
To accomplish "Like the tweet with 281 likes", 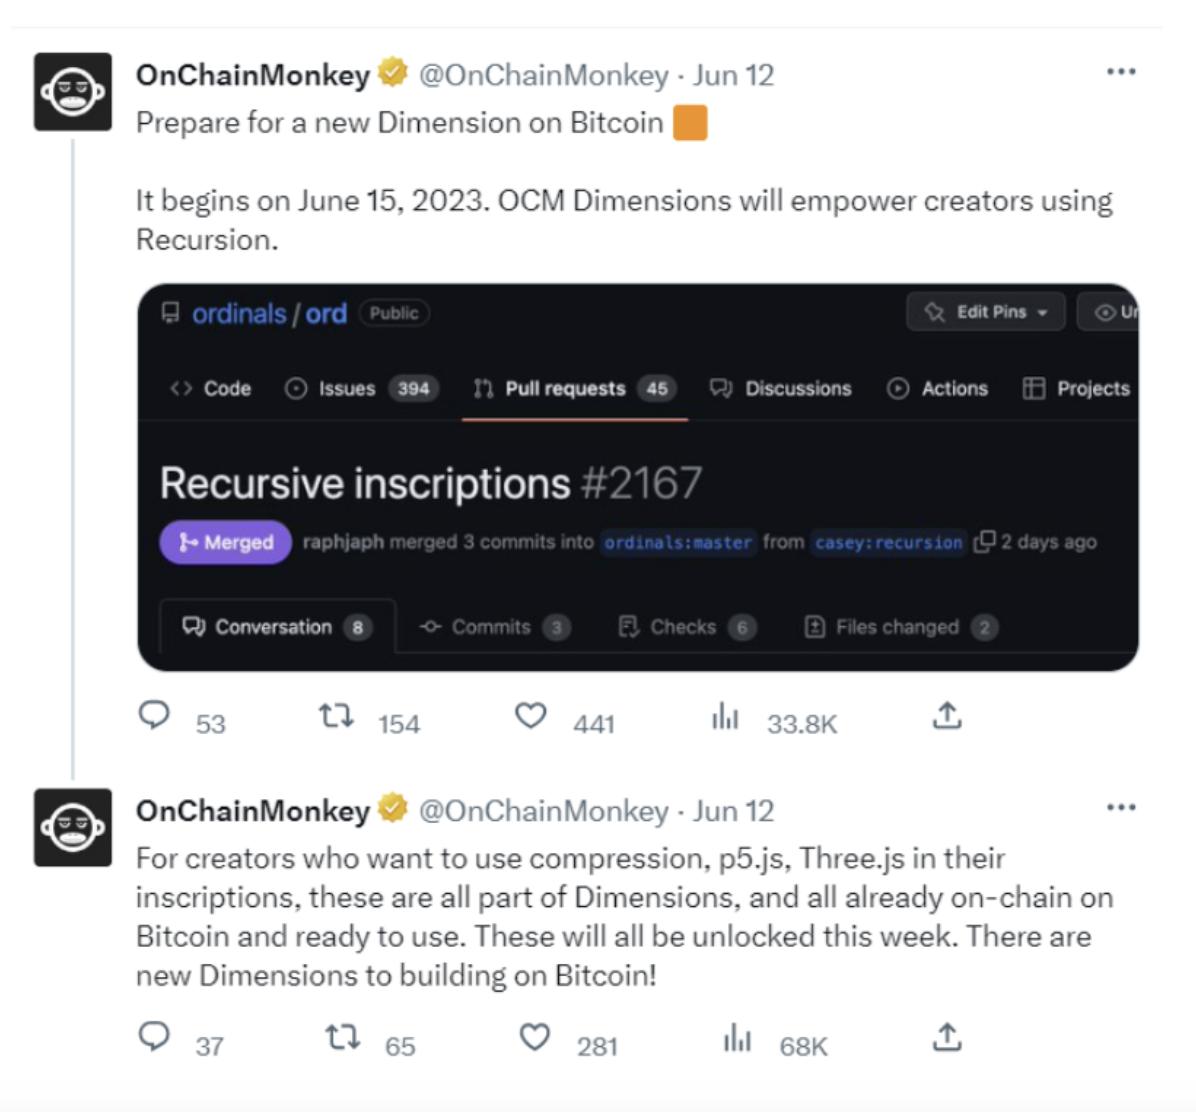I will pyautogui.click(x=535, y=1038).
